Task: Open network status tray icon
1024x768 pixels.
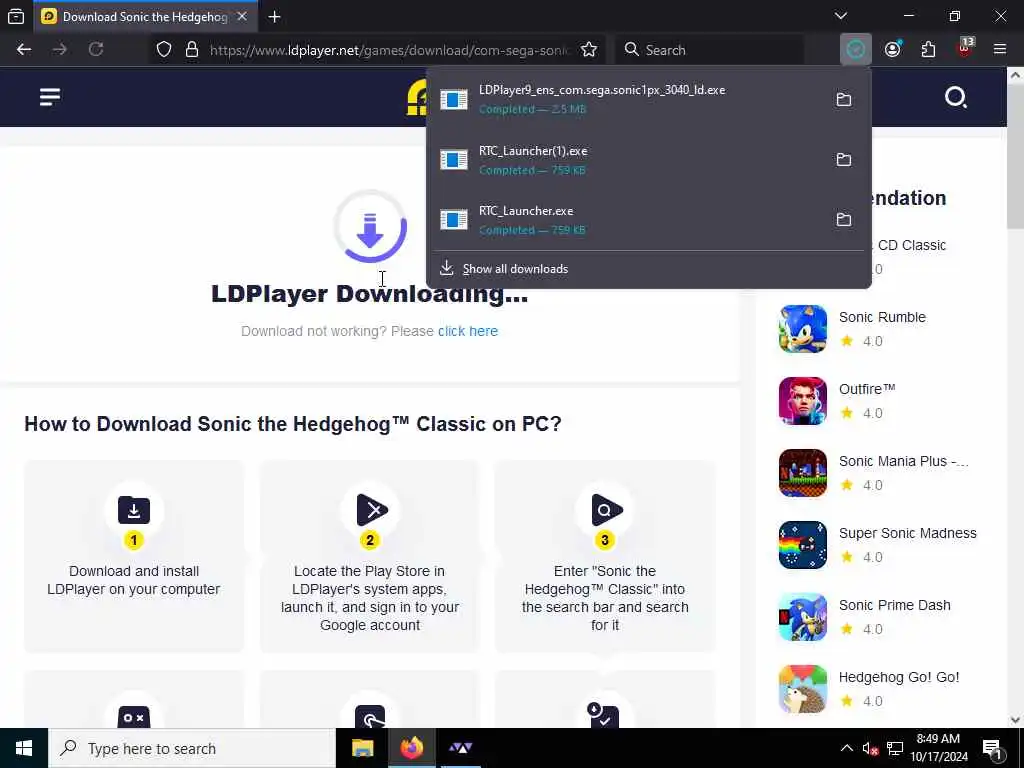Action: tap(895, 748)
